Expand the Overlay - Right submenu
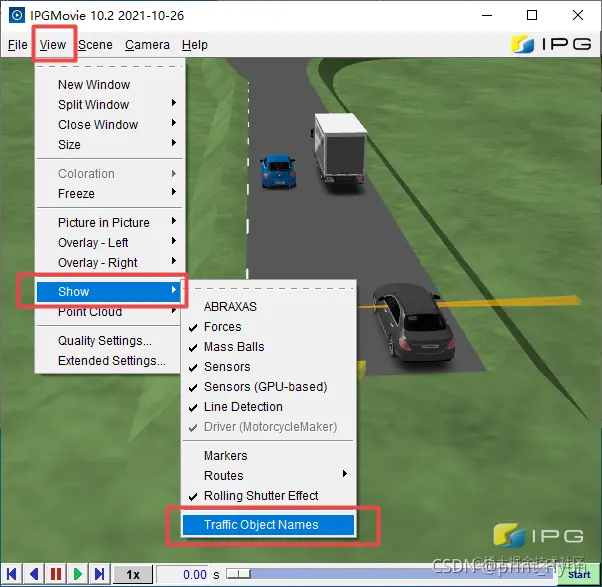This screenshot has height=587, width=602. (109, 263)
